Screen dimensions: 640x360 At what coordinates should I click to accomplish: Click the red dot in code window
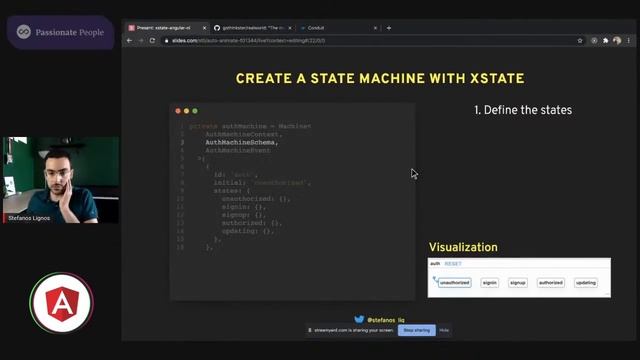pos(178,111)
